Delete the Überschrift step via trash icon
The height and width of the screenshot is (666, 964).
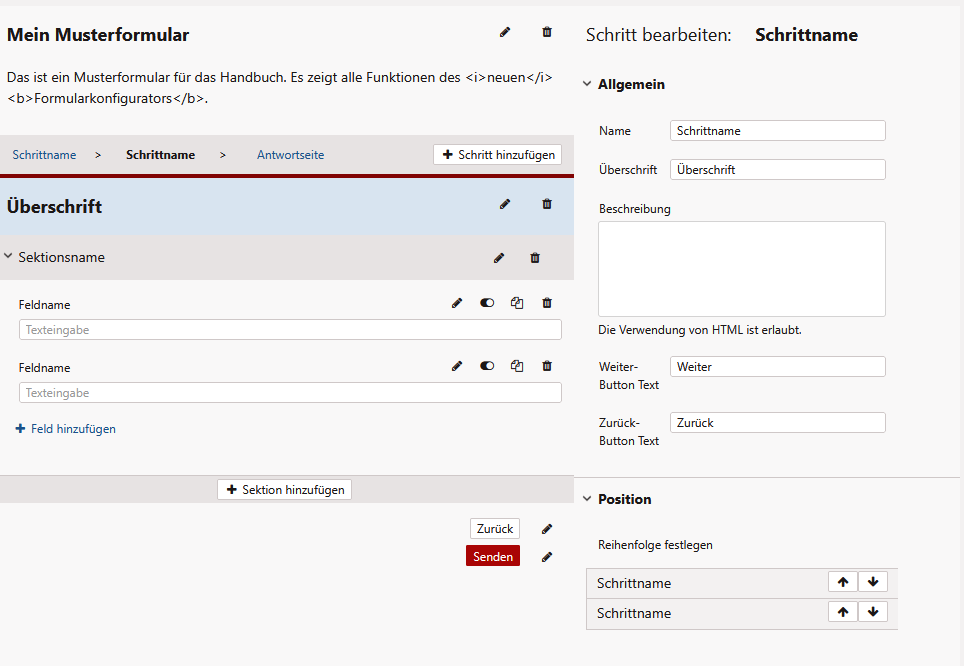tap(547, 204)
